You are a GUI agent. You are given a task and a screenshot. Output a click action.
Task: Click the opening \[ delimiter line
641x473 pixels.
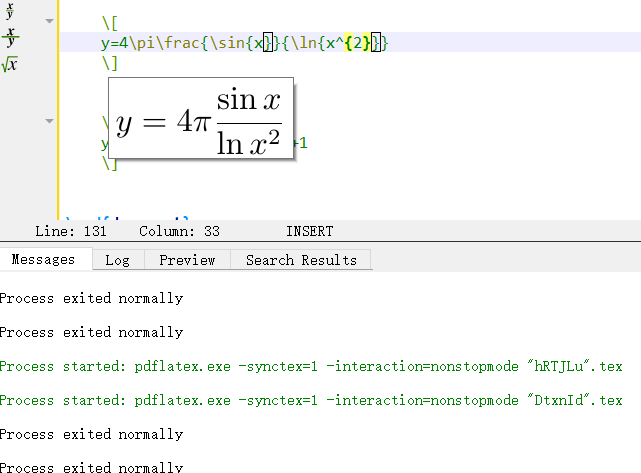[x=109, y=23]
